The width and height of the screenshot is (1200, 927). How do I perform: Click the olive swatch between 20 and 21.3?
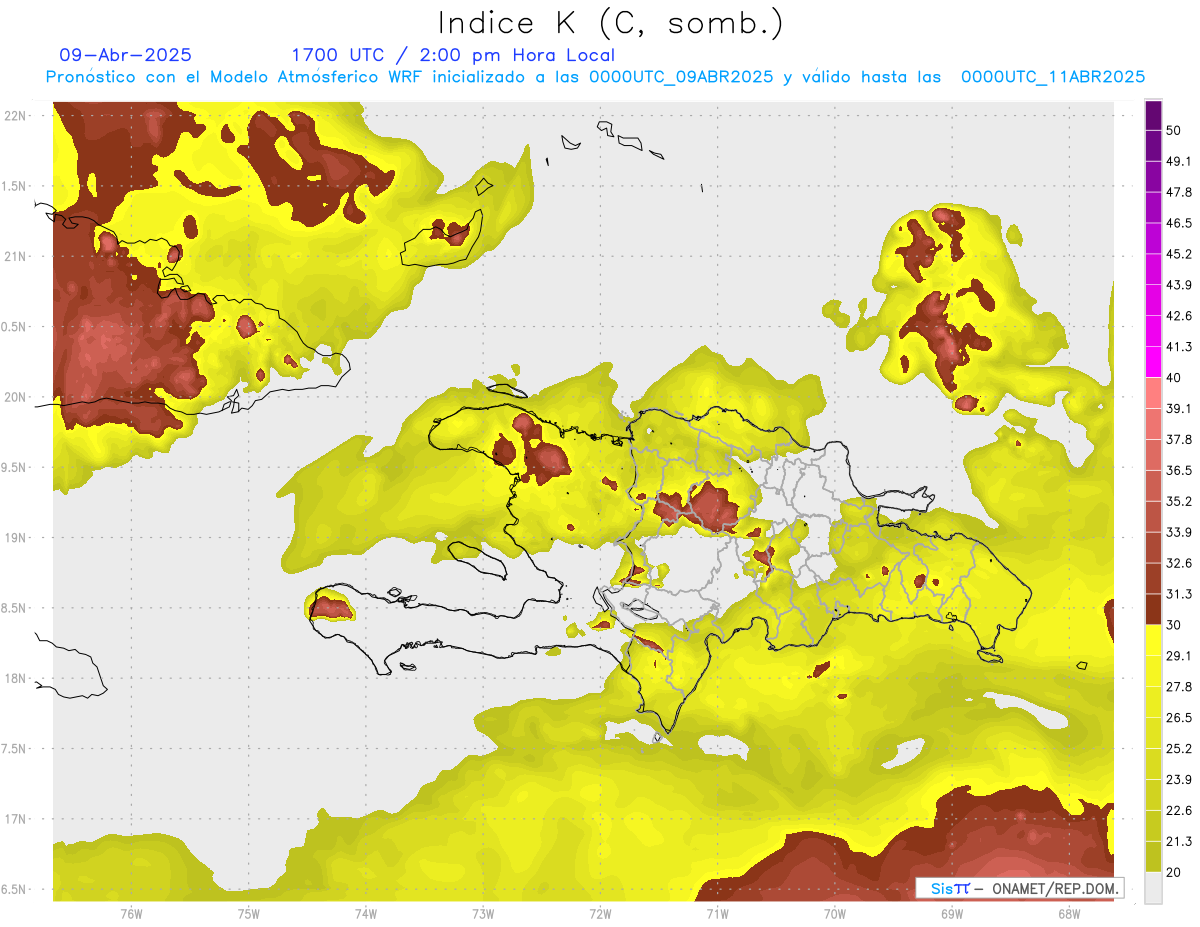(x=1153, y=857)
